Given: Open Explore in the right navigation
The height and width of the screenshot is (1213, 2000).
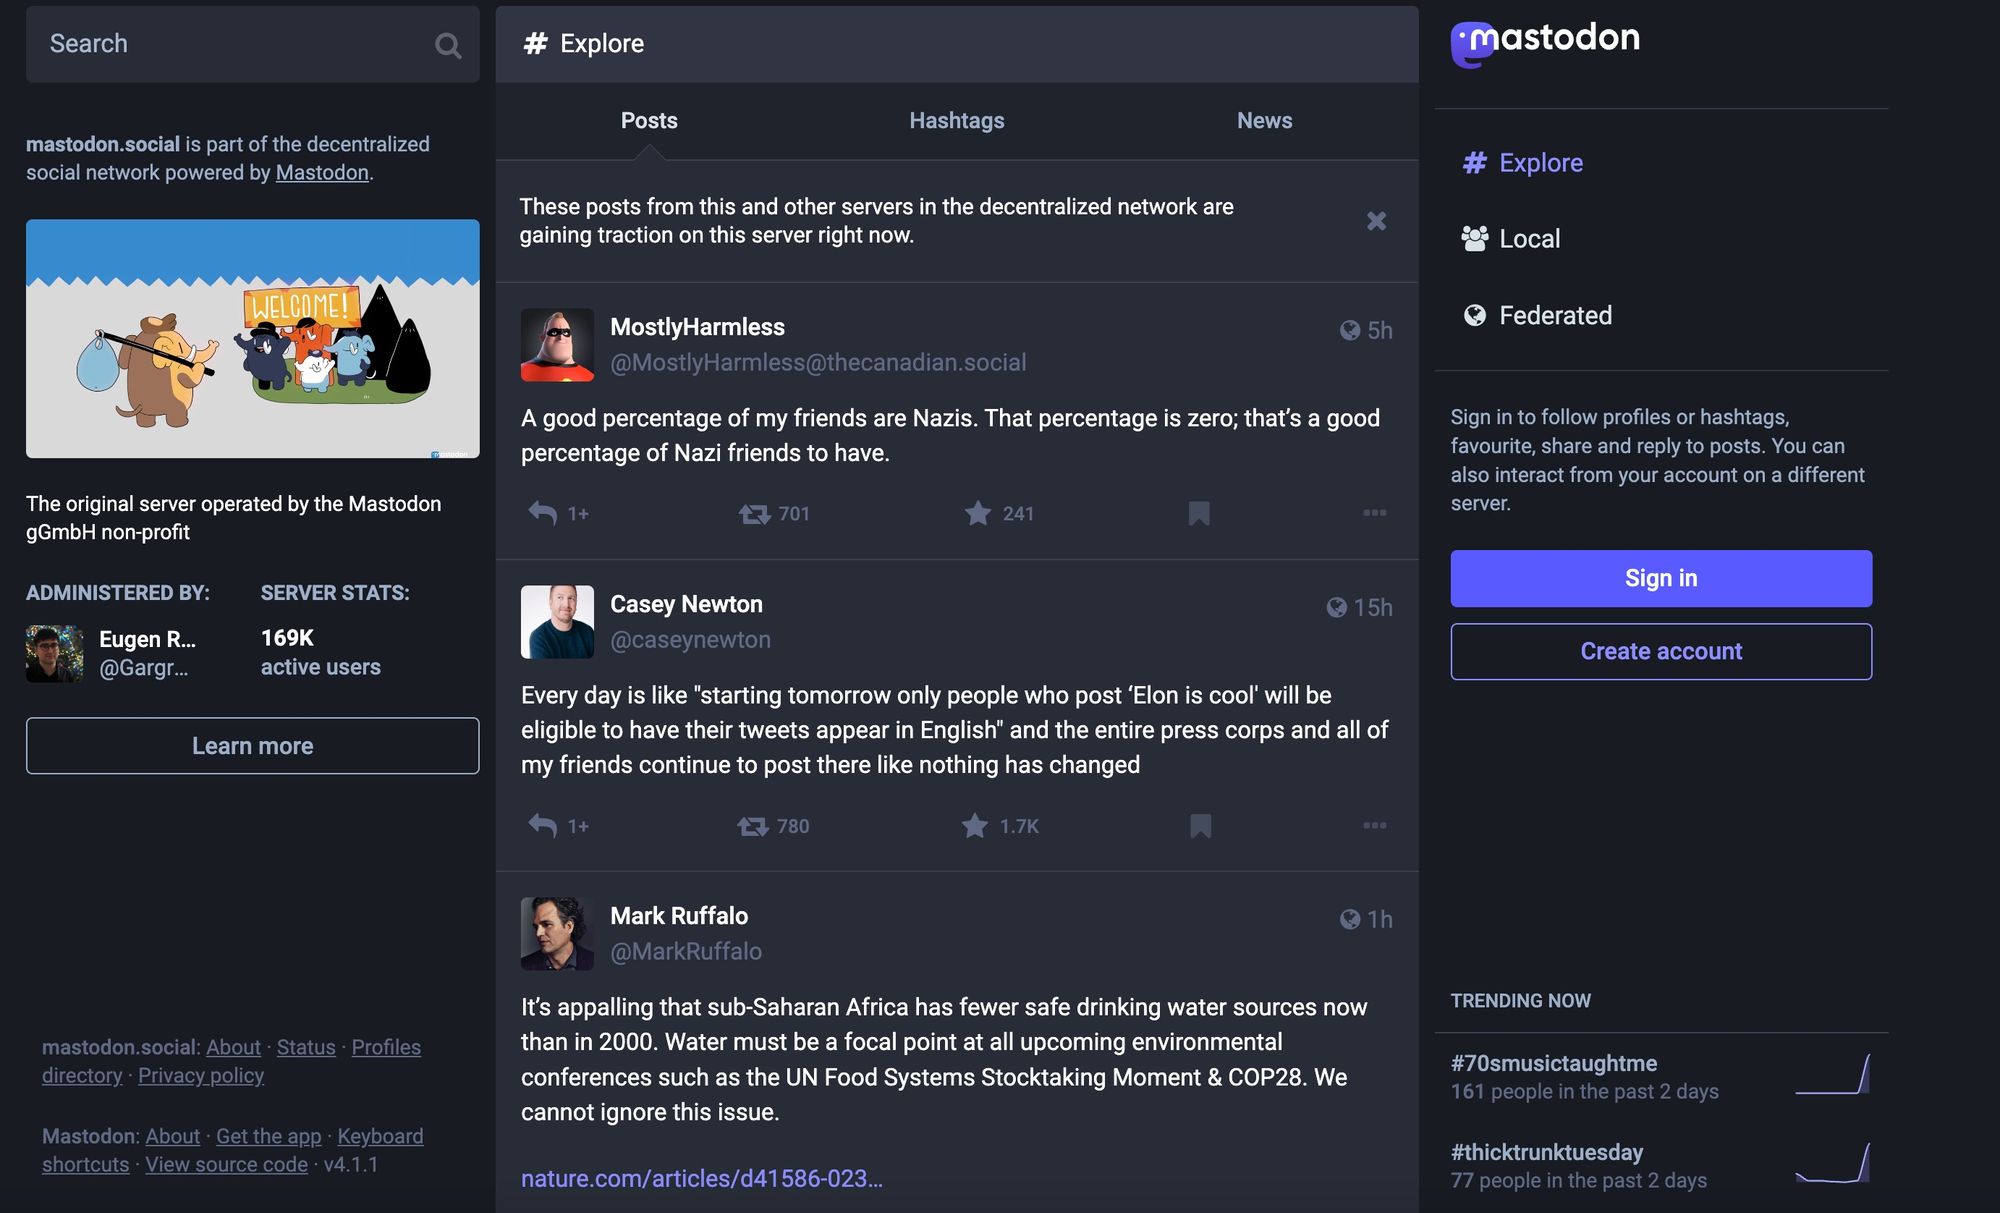Looking at the screenshot, I should point(1523,163).
